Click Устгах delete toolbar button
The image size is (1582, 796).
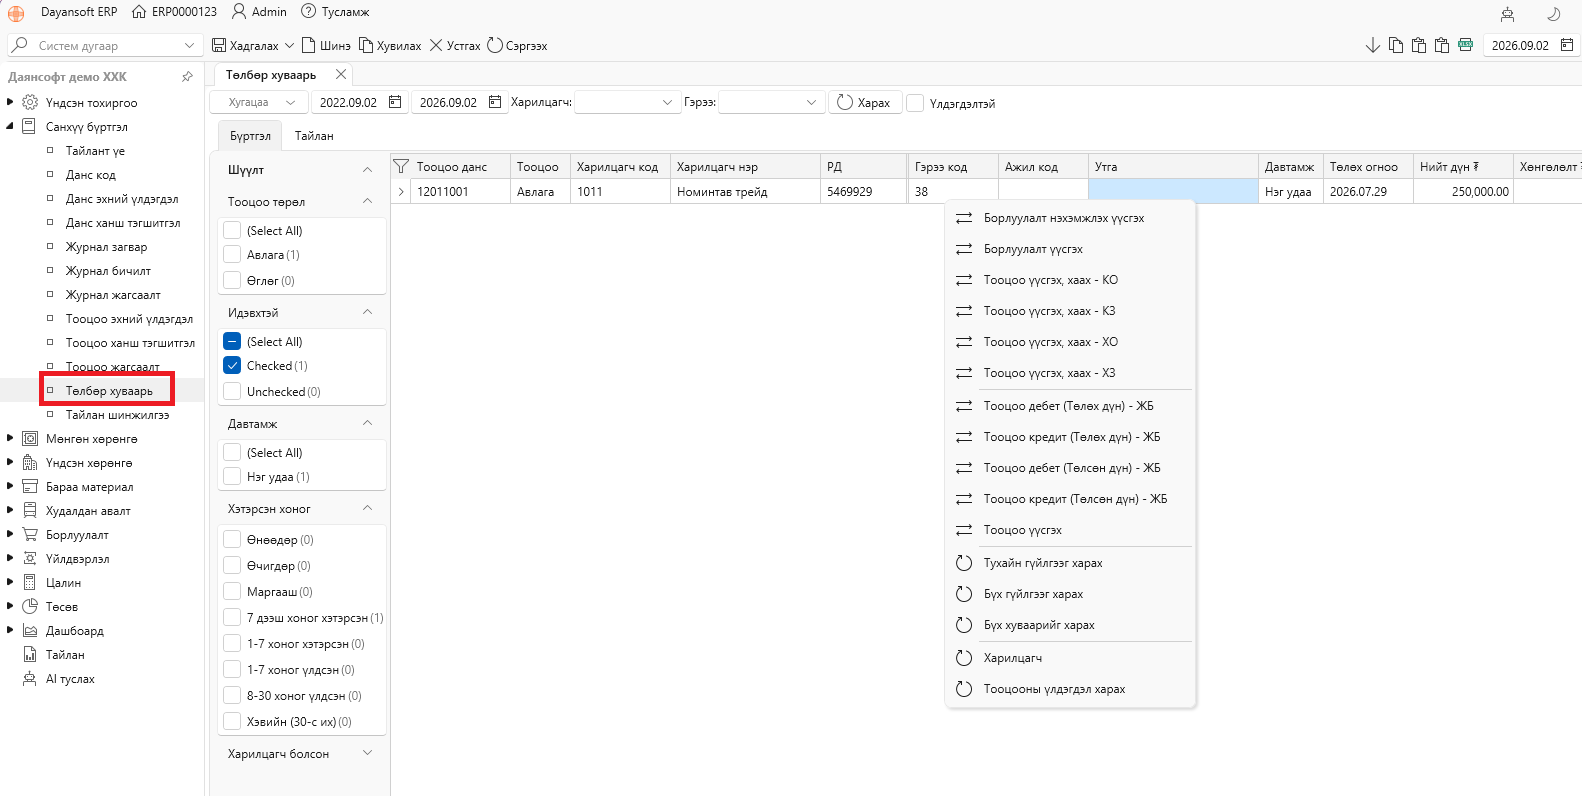tap(455, 46)
